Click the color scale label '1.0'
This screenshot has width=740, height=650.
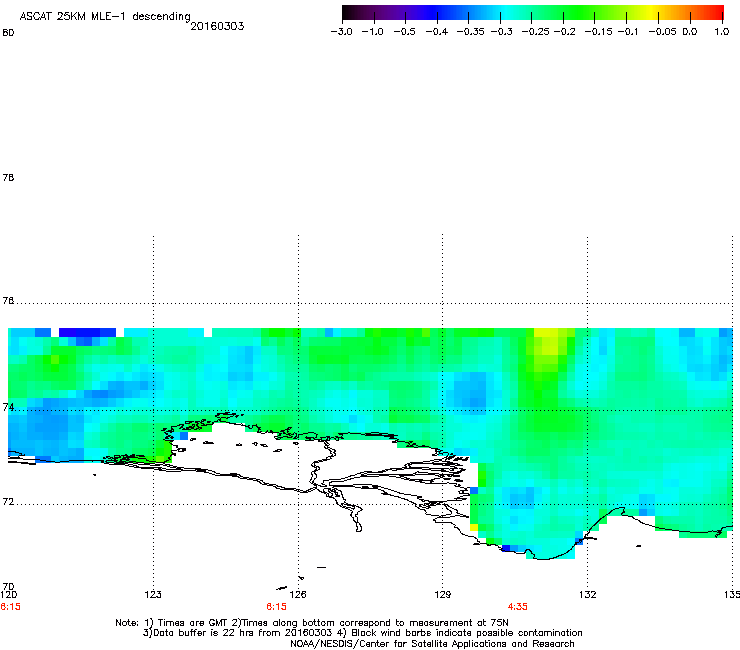point(722,32)
